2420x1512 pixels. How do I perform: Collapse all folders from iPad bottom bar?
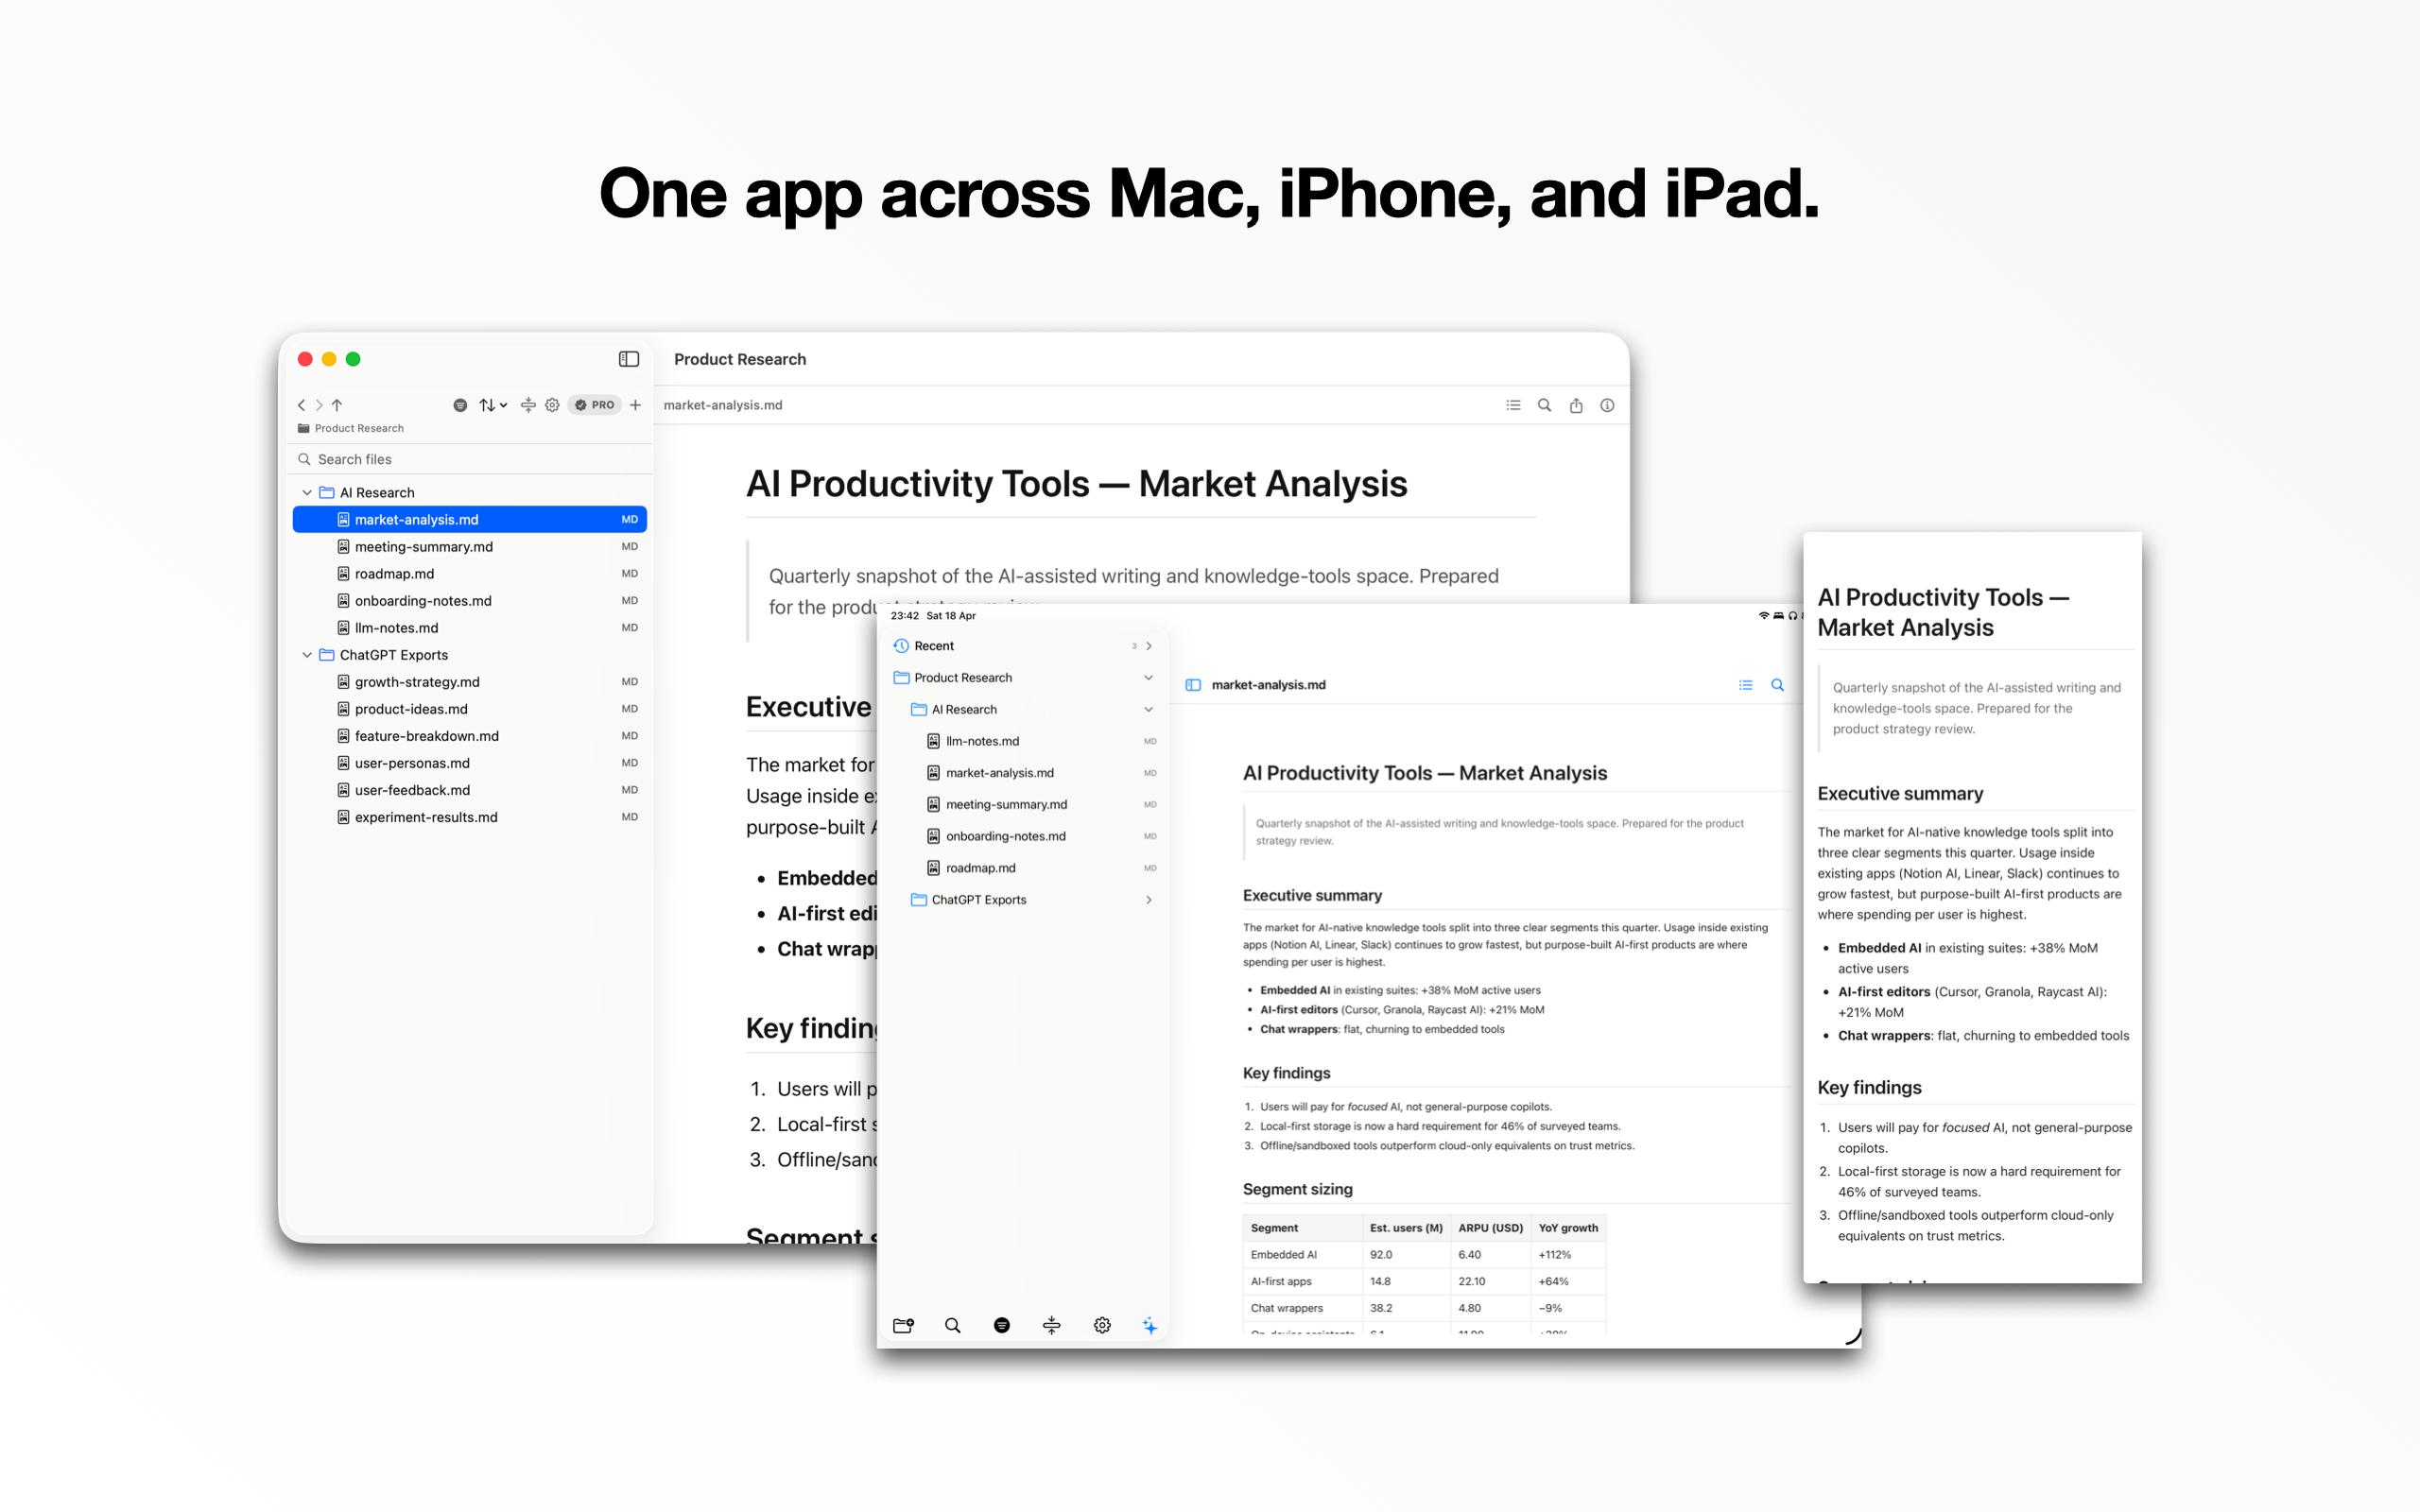pyautogui.click(x=1052, y=1325)
